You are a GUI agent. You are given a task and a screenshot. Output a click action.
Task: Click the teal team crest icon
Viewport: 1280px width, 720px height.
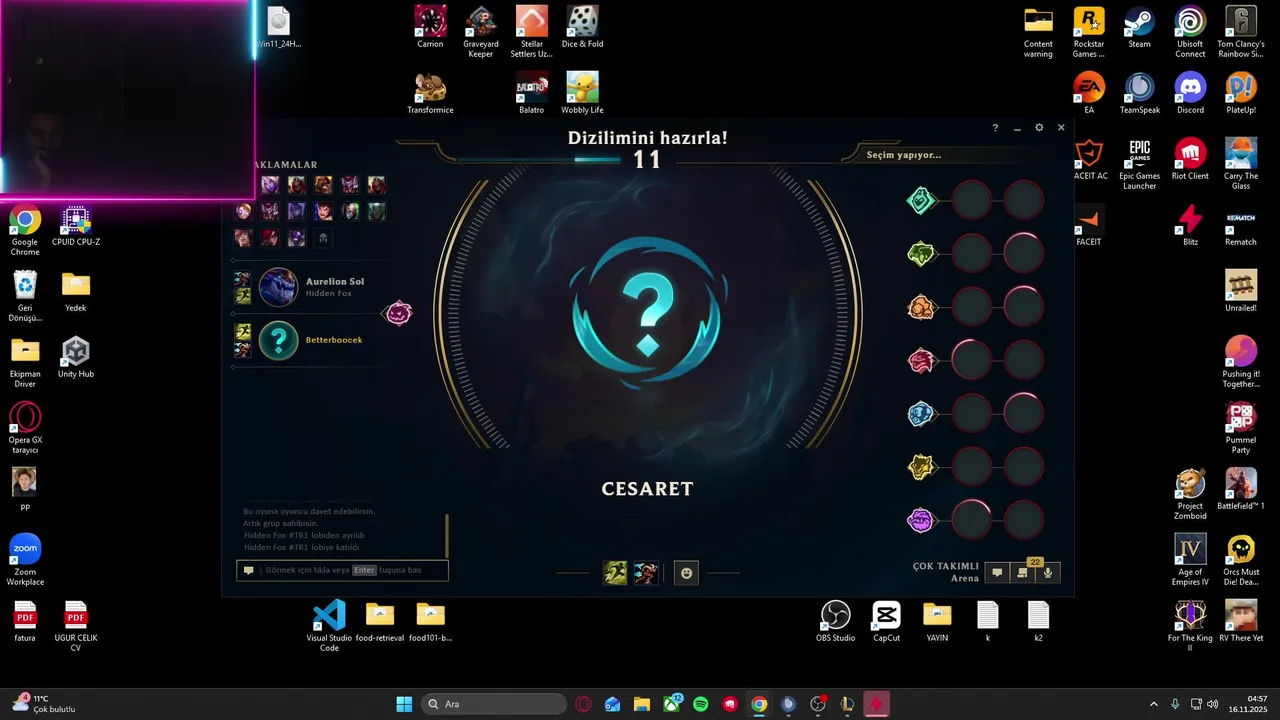click(x=921, y=201)
